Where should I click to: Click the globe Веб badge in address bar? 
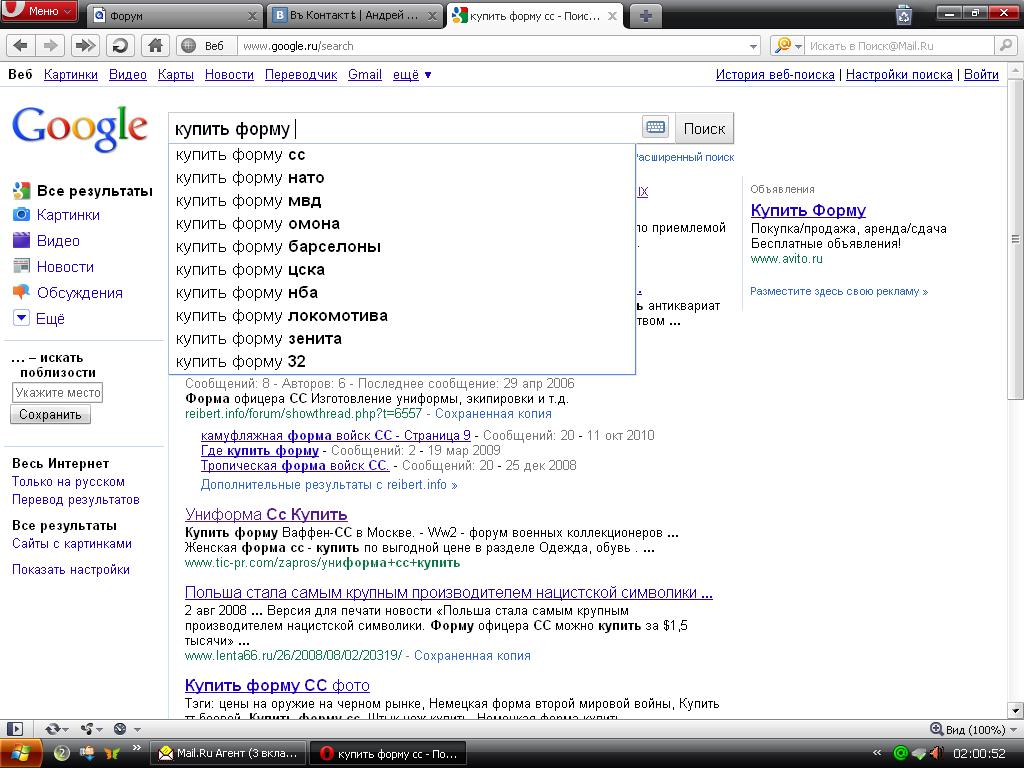pyautogui.click(x=204, y=46)
